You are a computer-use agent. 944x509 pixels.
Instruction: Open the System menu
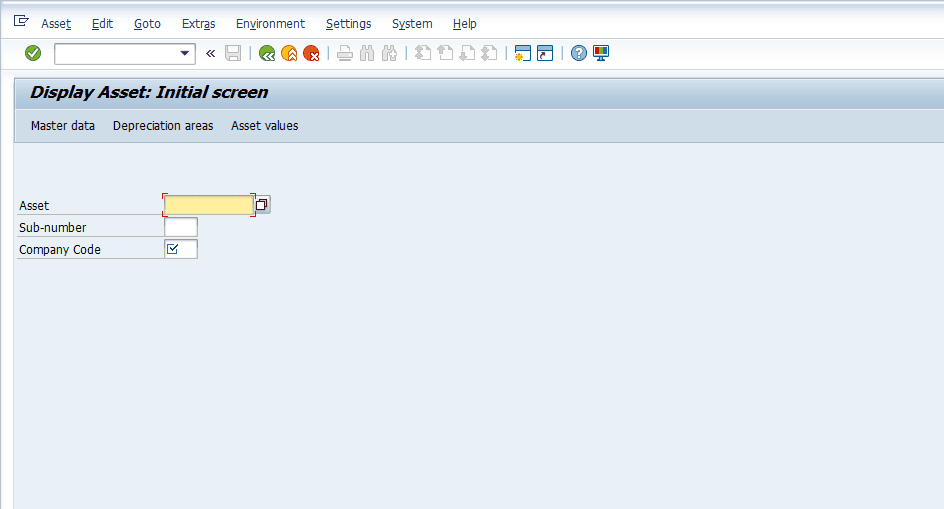(x=412, y=23)
